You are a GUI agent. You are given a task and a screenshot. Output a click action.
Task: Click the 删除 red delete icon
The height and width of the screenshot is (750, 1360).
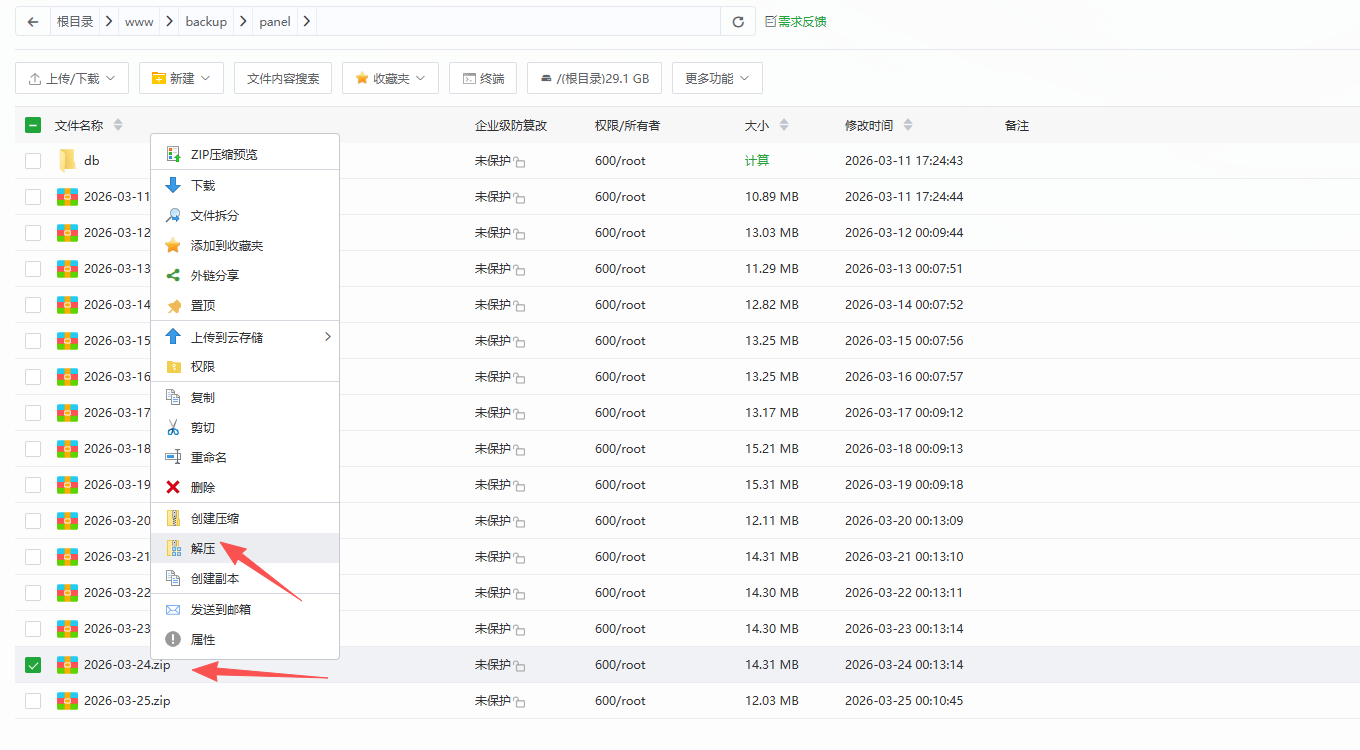coord(172,485)
